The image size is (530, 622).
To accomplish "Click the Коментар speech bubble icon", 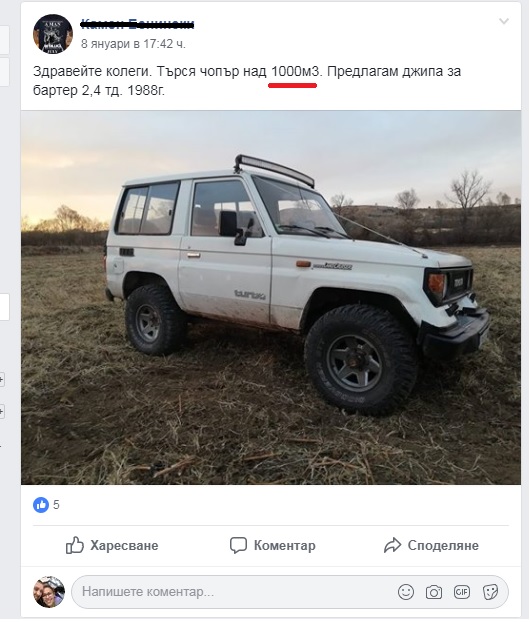I will click(x=238, y=545).
